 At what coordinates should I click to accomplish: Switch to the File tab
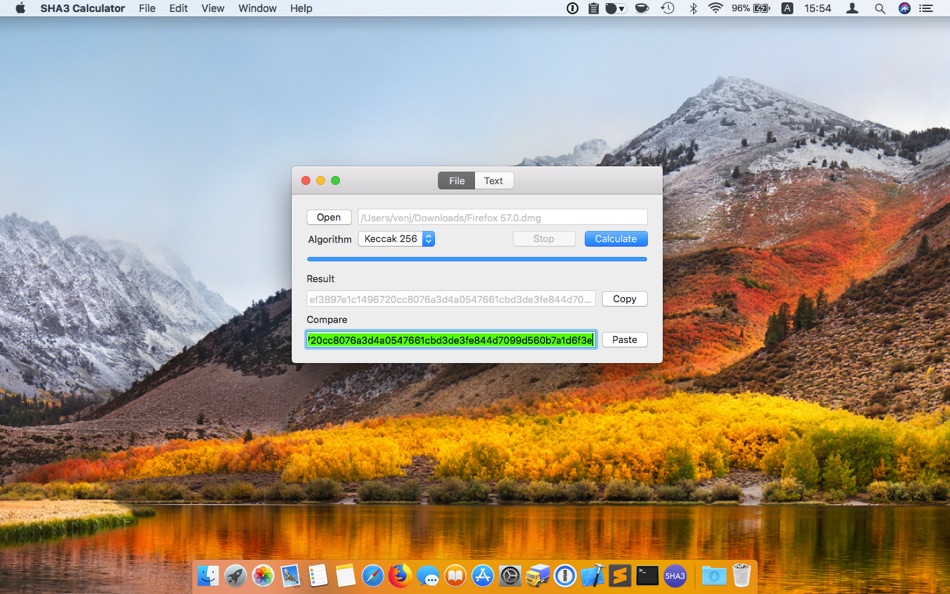[x=456, y=181]
